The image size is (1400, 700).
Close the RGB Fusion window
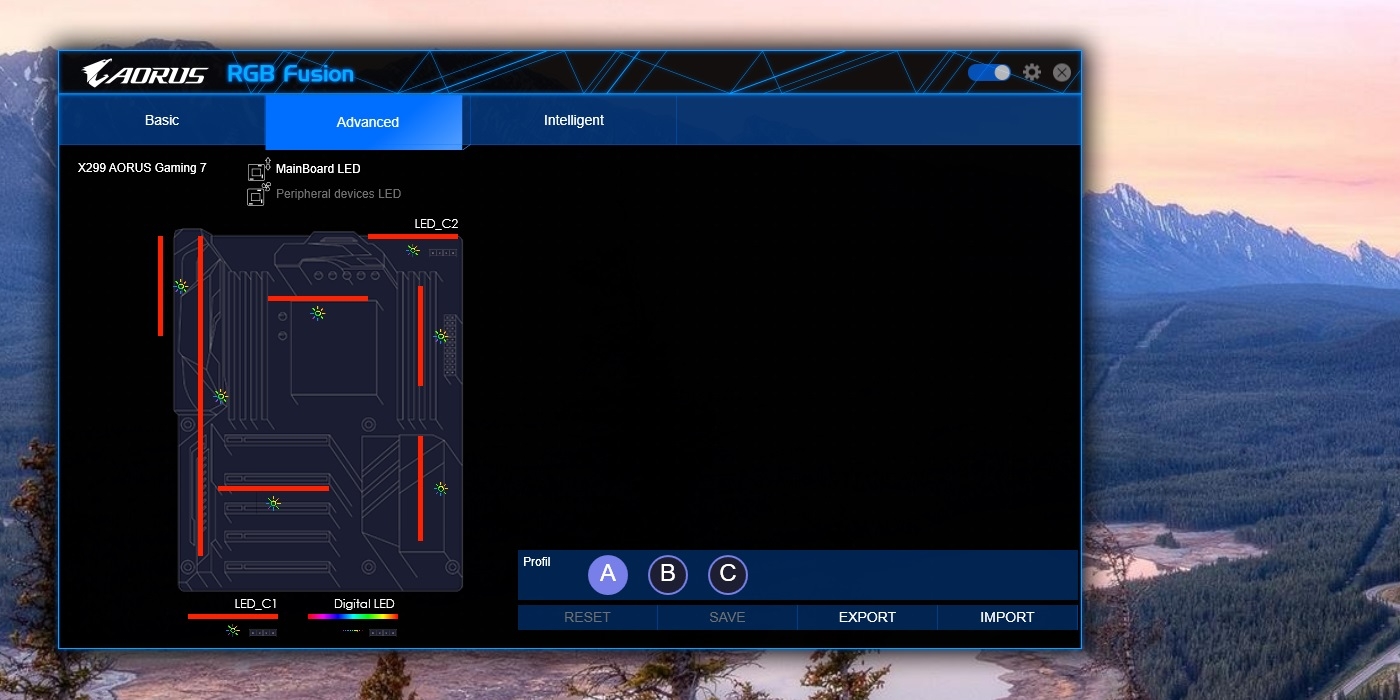pyautogui.click(x=1062, y=73)
